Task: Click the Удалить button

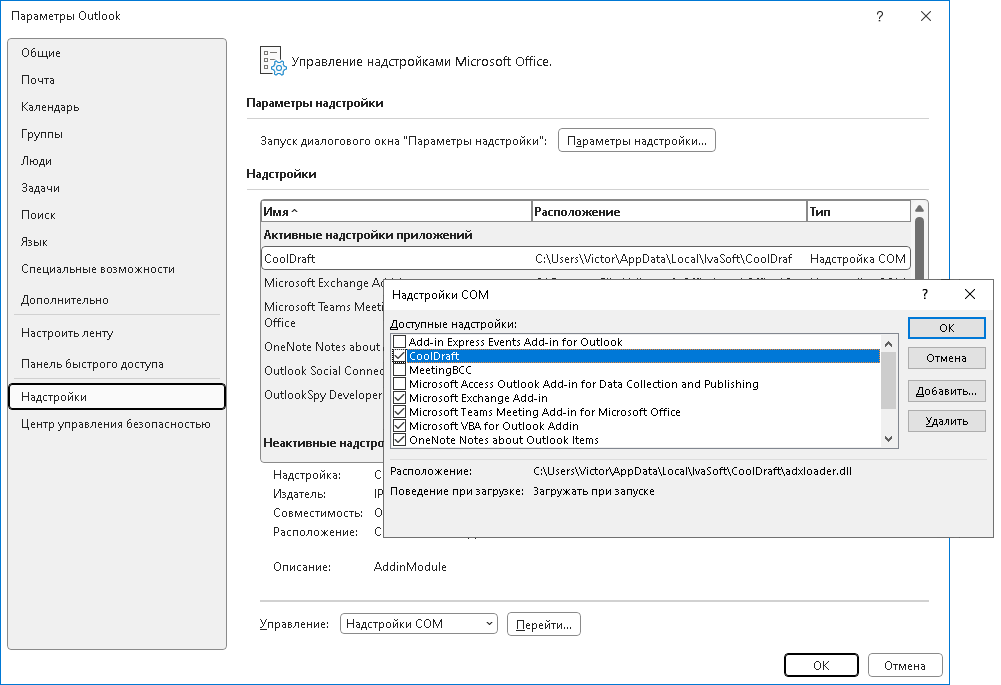Action: point(947,421)
